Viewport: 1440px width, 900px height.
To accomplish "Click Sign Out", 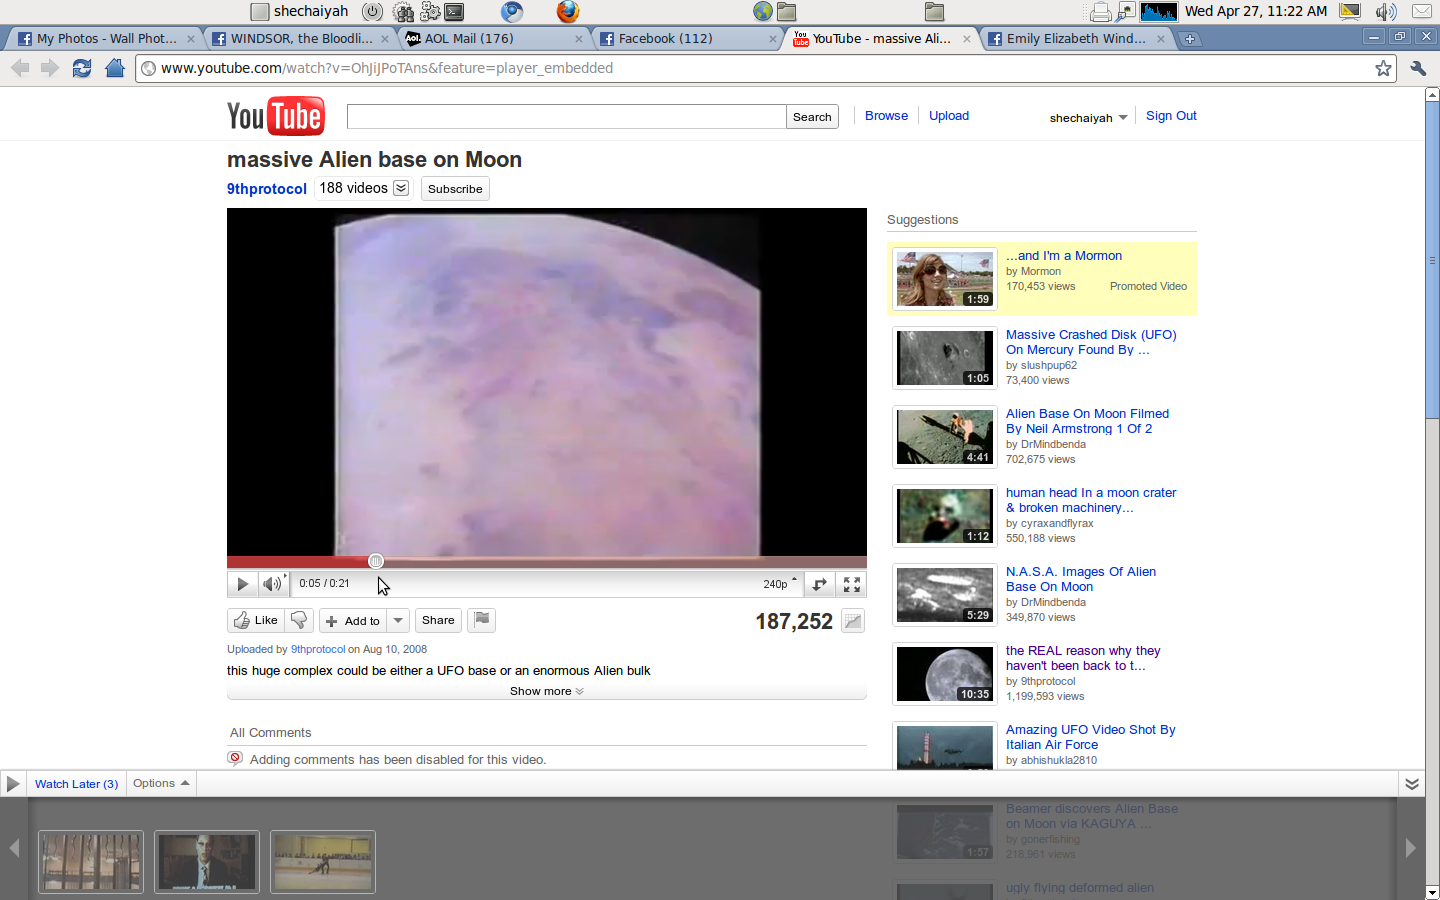I will coord(1171,116).
